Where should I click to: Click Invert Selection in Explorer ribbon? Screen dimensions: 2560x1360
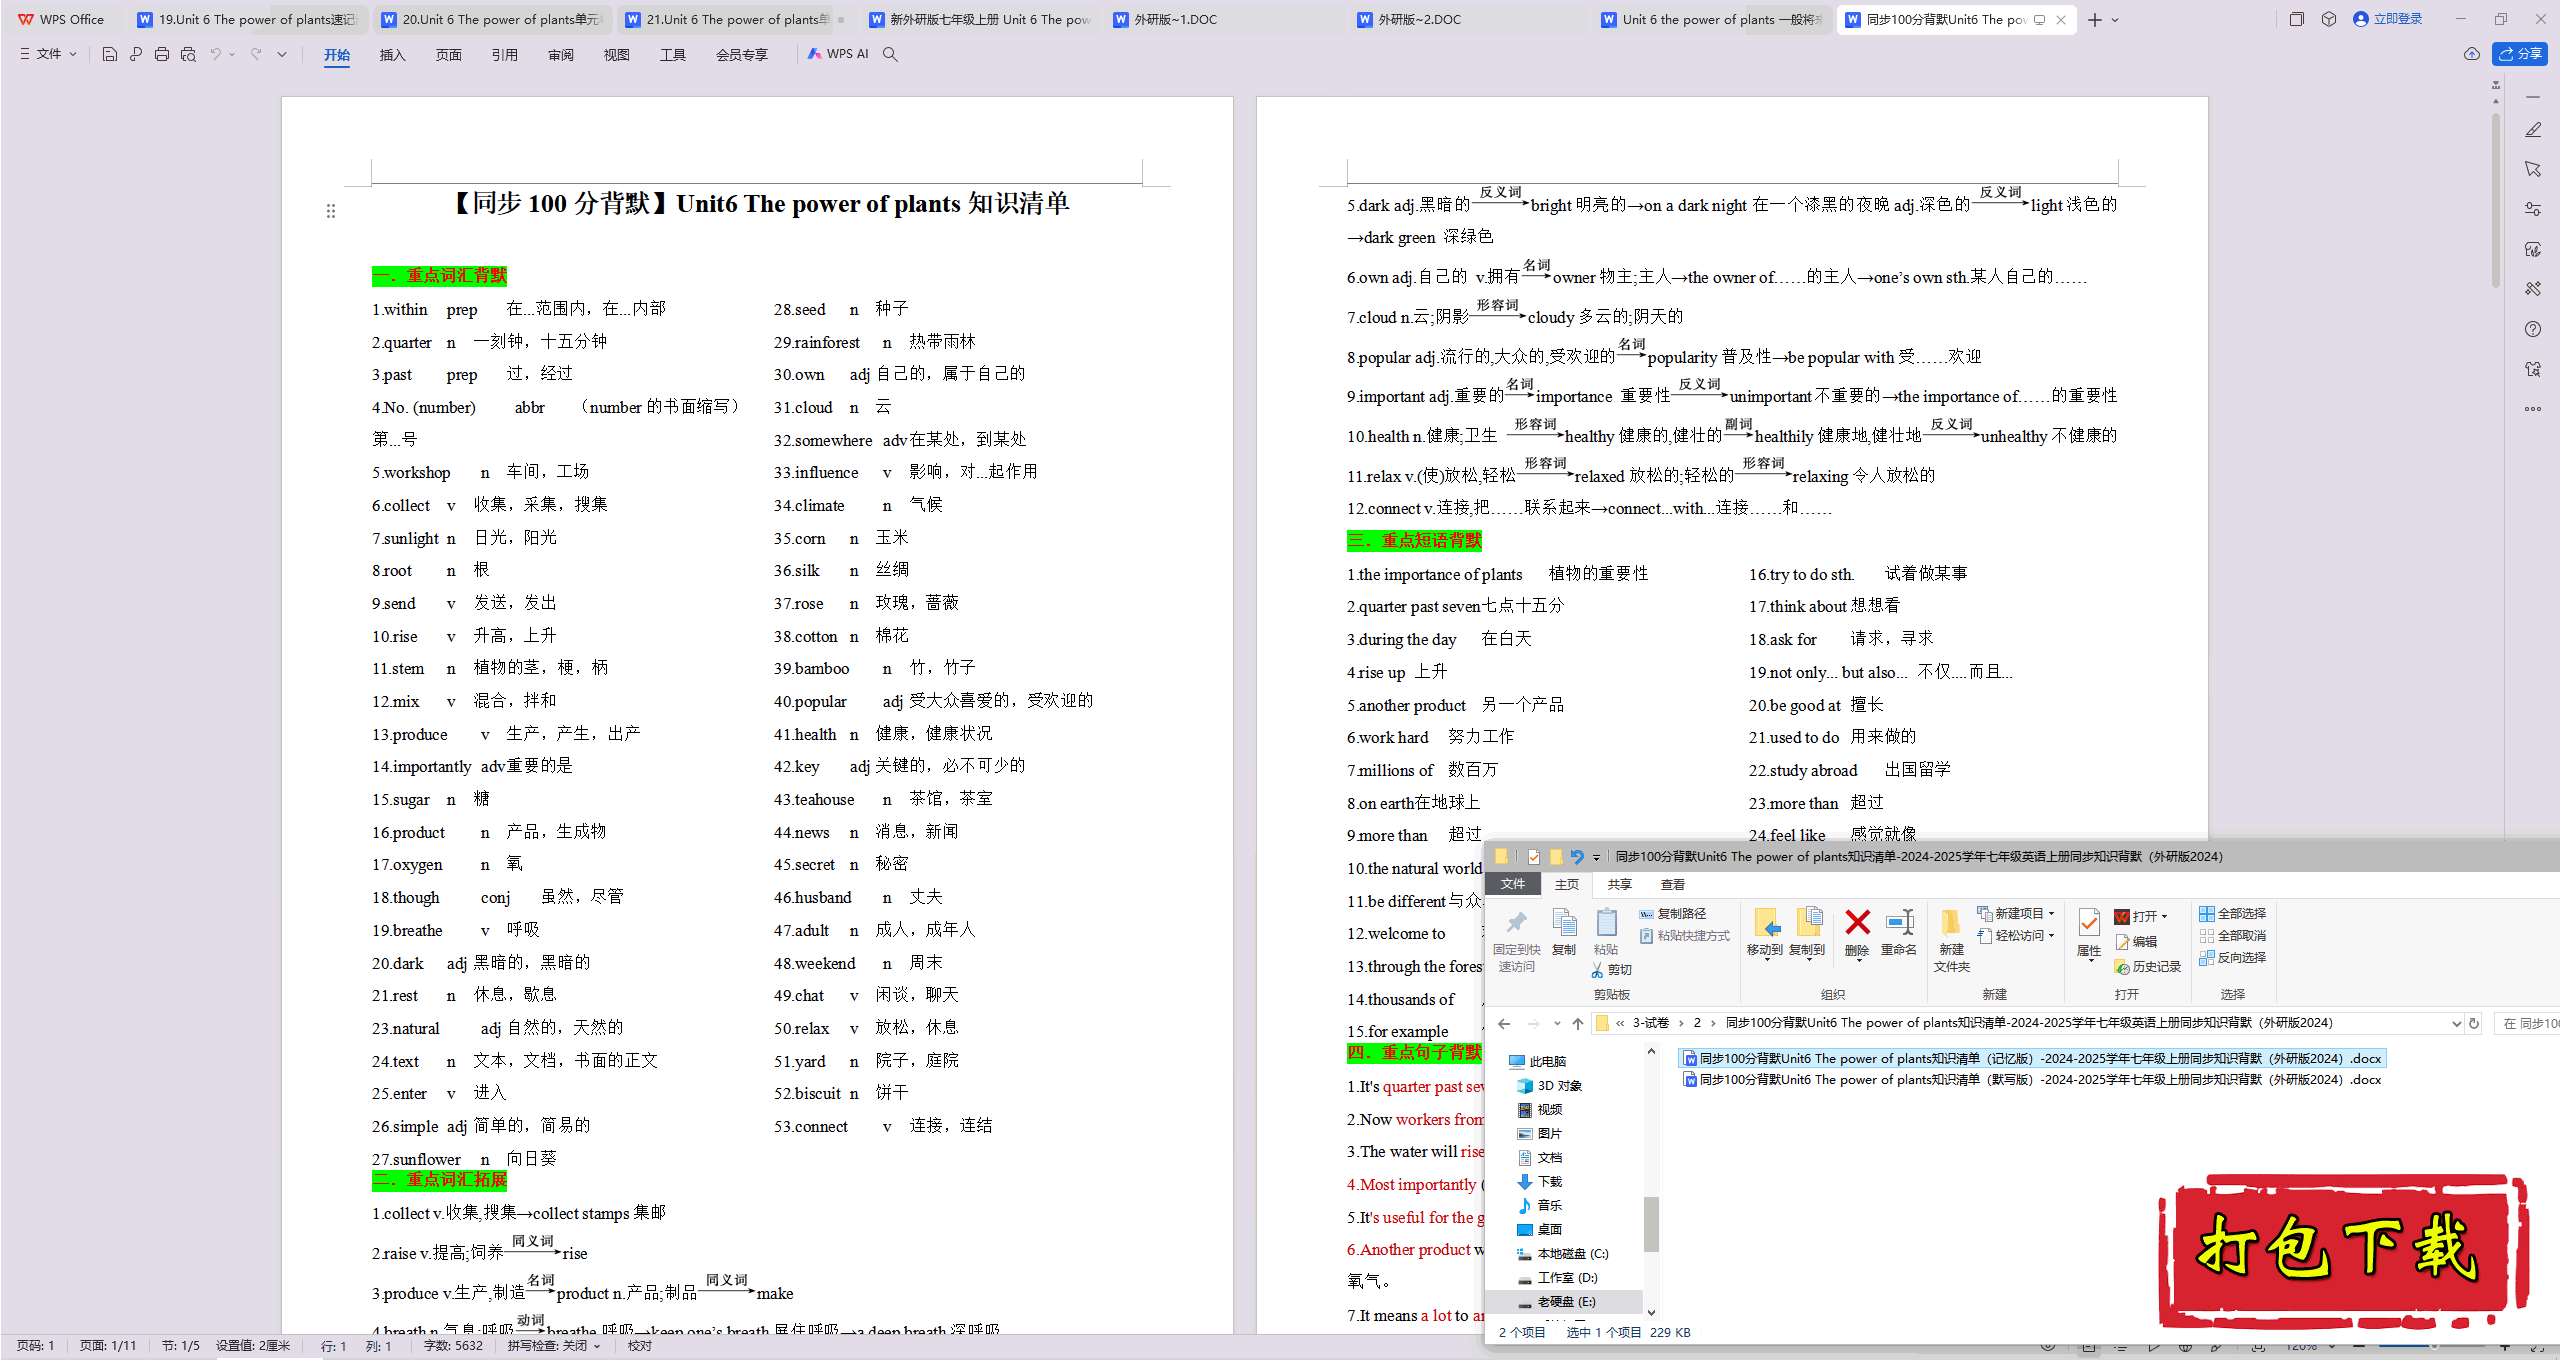coord(2233,958)
